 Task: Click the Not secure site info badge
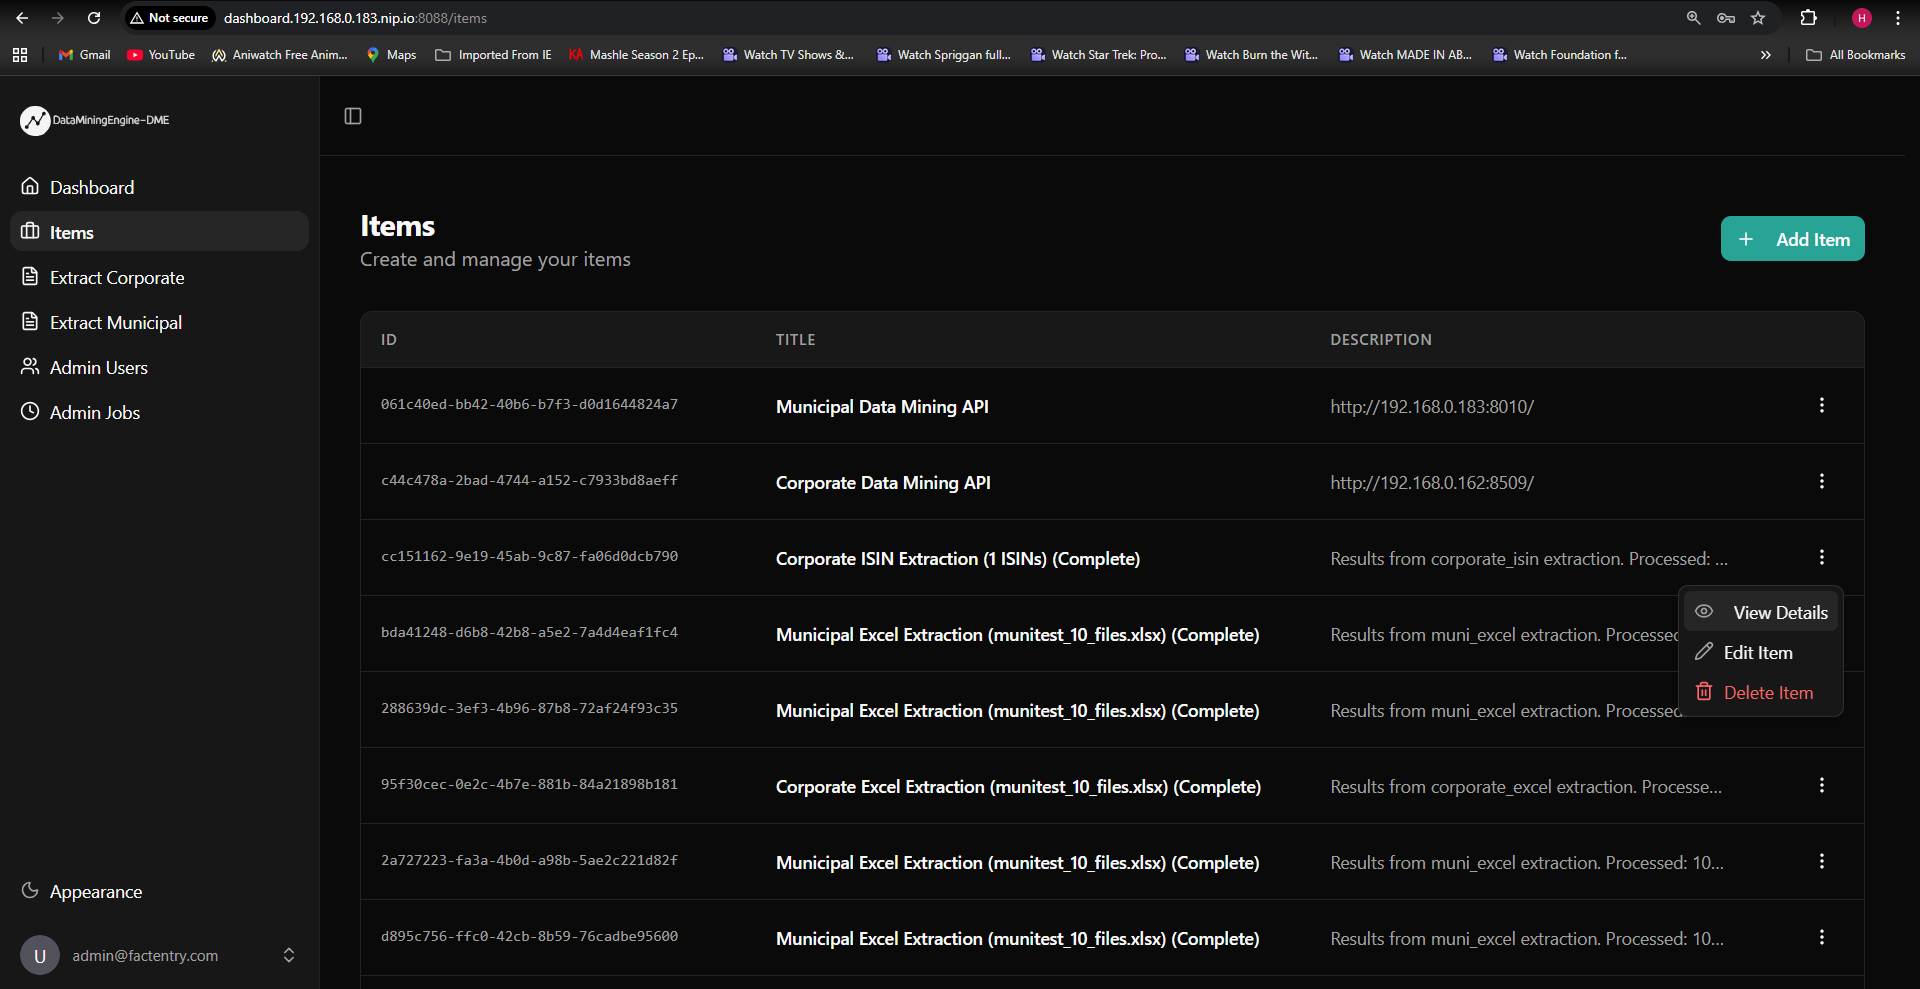point(169,18)
